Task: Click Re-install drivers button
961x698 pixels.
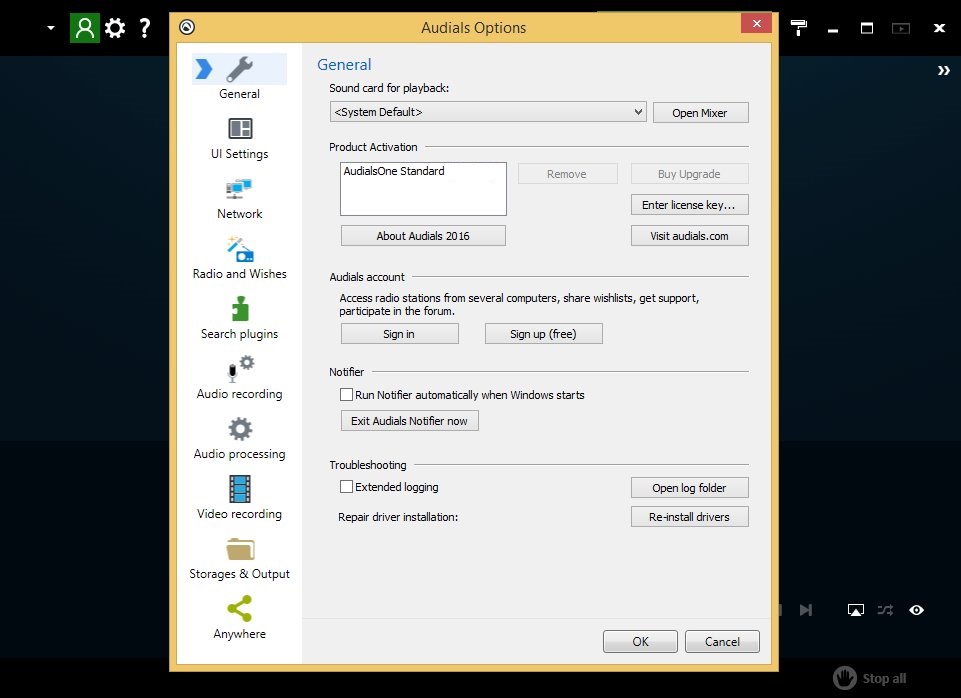Action: (x=689, y=517)
